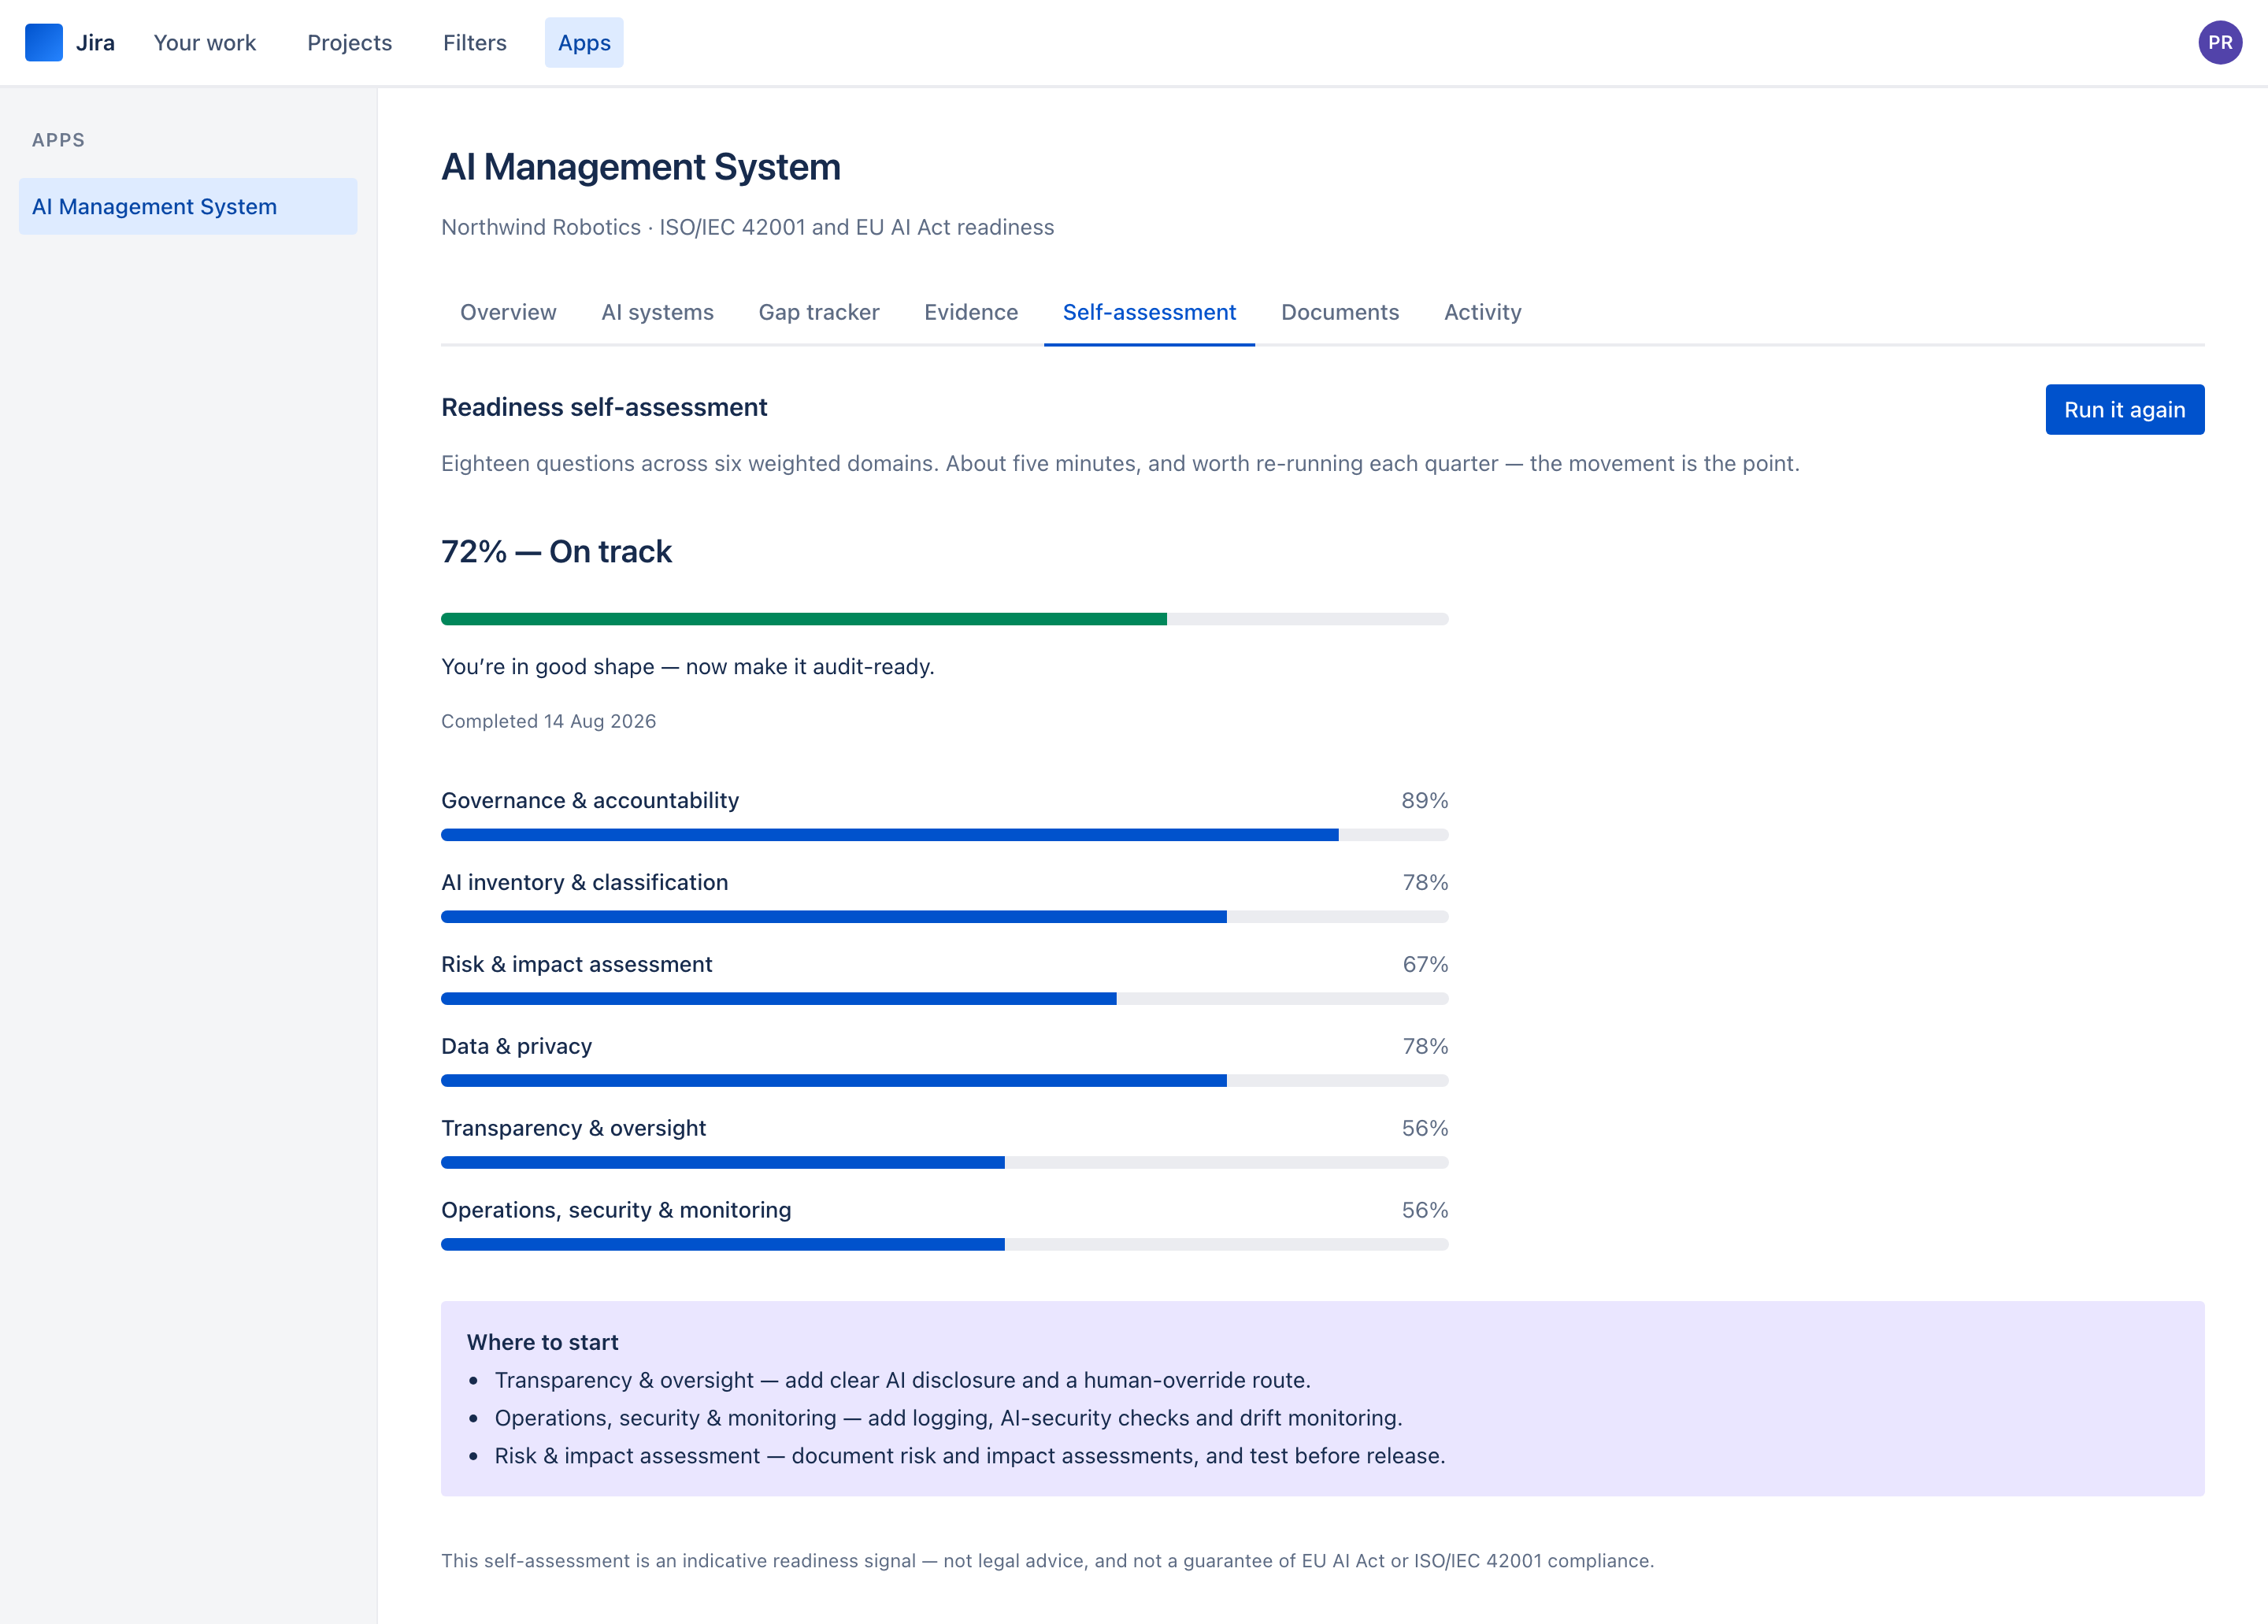Click the 'Where to start' heading
Viewport: 2268px width, 1624px height.
tap(542, 1343)
